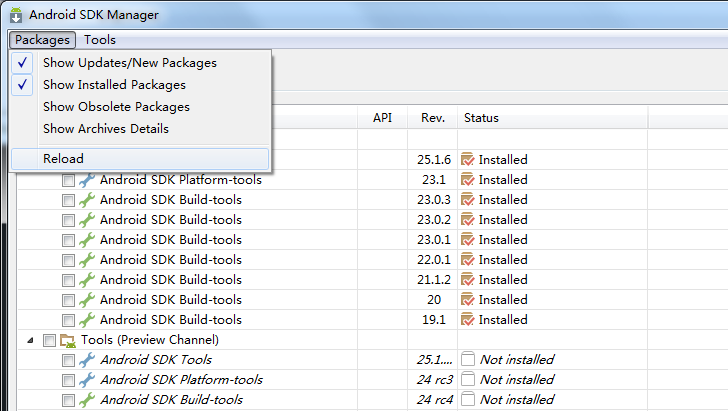Collapse the Tools (Preview Channel) group
Viewport: 728px width, 411px height.
pos(30,340)
